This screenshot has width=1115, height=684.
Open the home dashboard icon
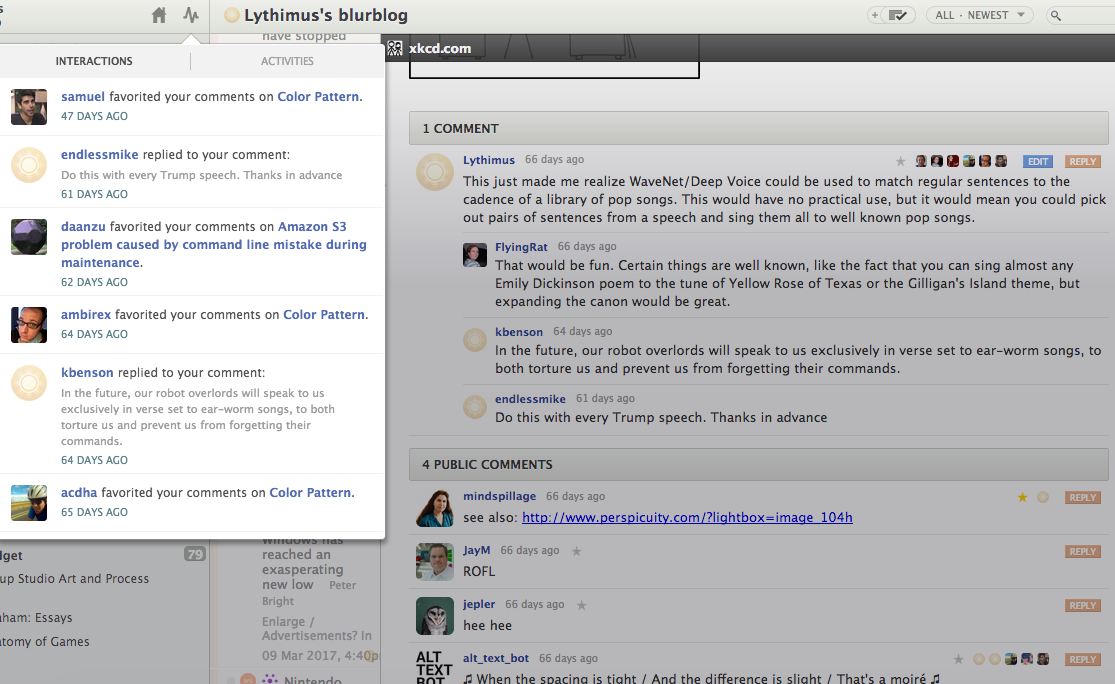click(159, 15)
